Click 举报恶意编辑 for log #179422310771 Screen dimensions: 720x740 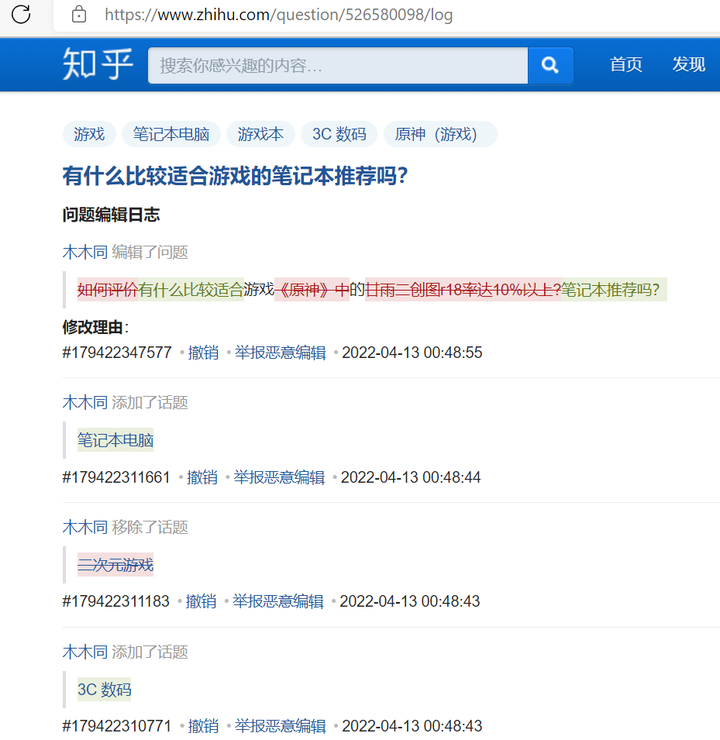pyautogui.click(x=280, y=726)
